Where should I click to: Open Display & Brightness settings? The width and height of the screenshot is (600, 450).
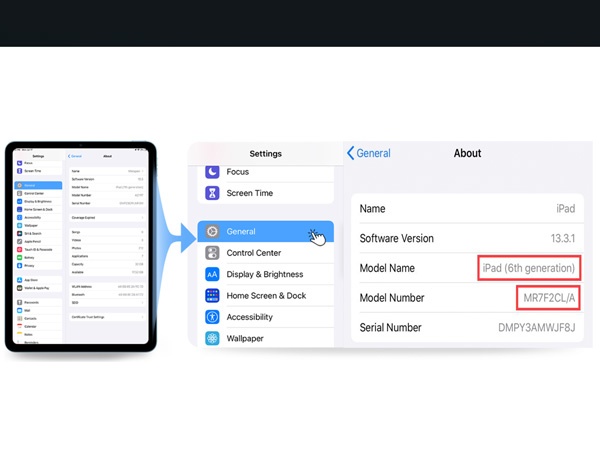[266, 274]
